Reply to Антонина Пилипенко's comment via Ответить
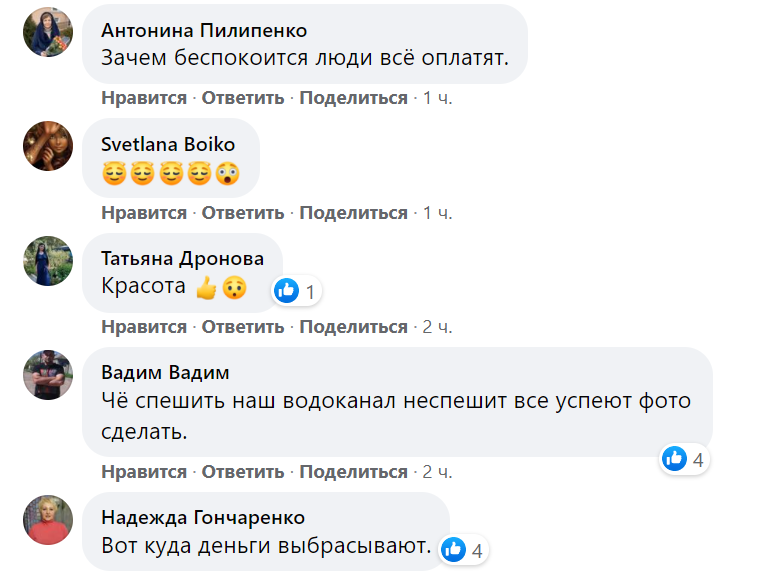 click(243, 98)
